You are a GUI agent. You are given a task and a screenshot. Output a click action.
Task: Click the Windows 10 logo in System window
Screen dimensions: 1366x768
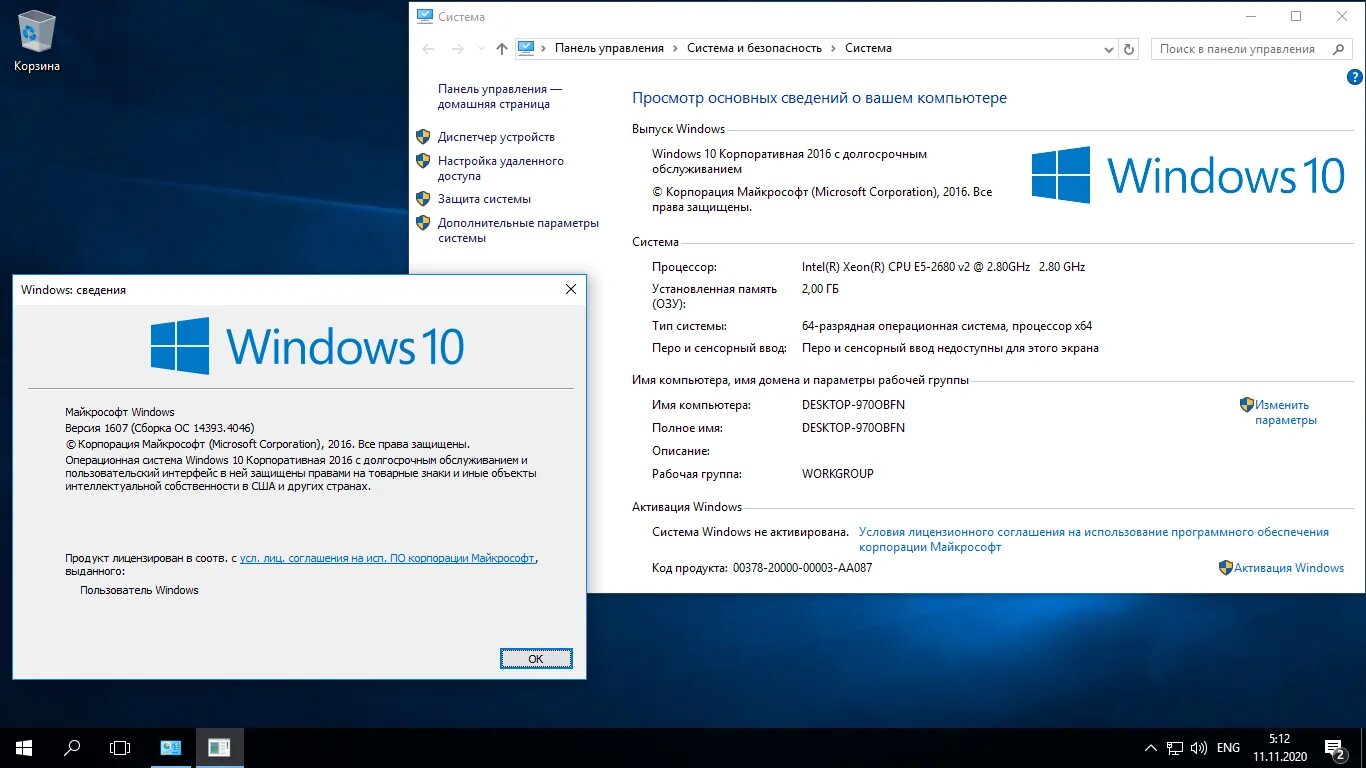[1188, 175]
